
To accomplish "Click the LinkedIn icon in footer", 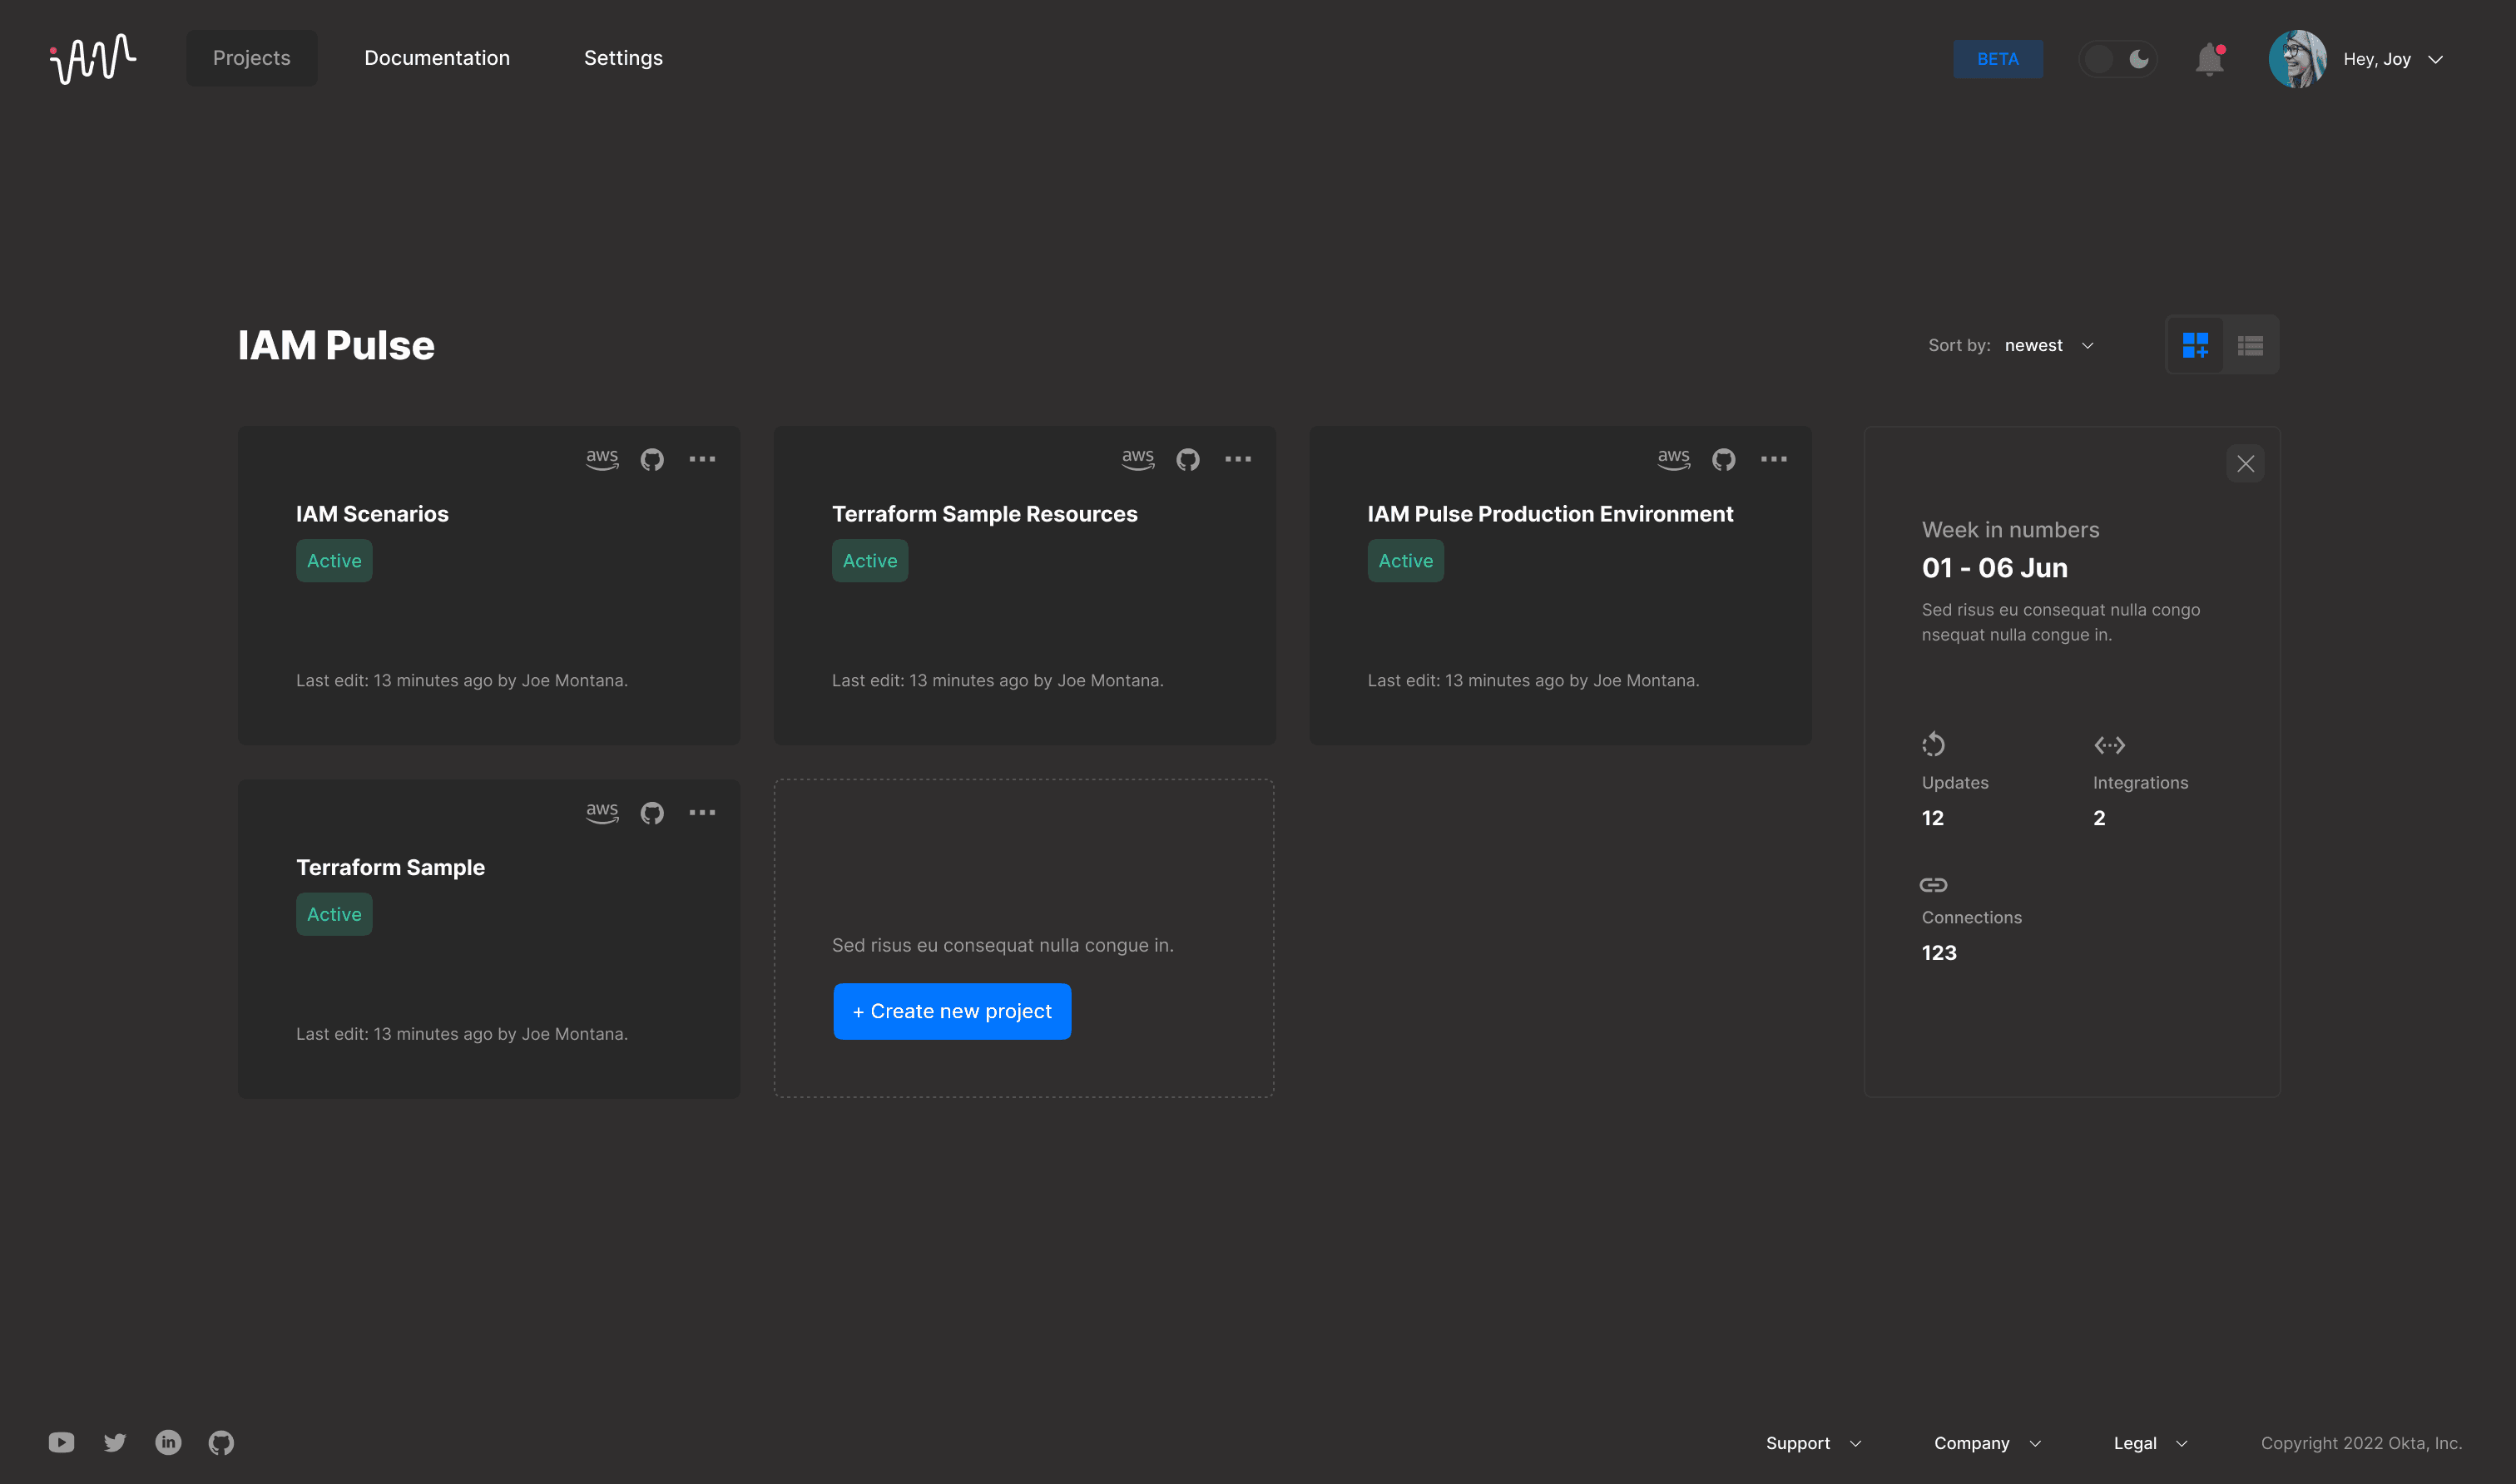I will click(168, 1442).
